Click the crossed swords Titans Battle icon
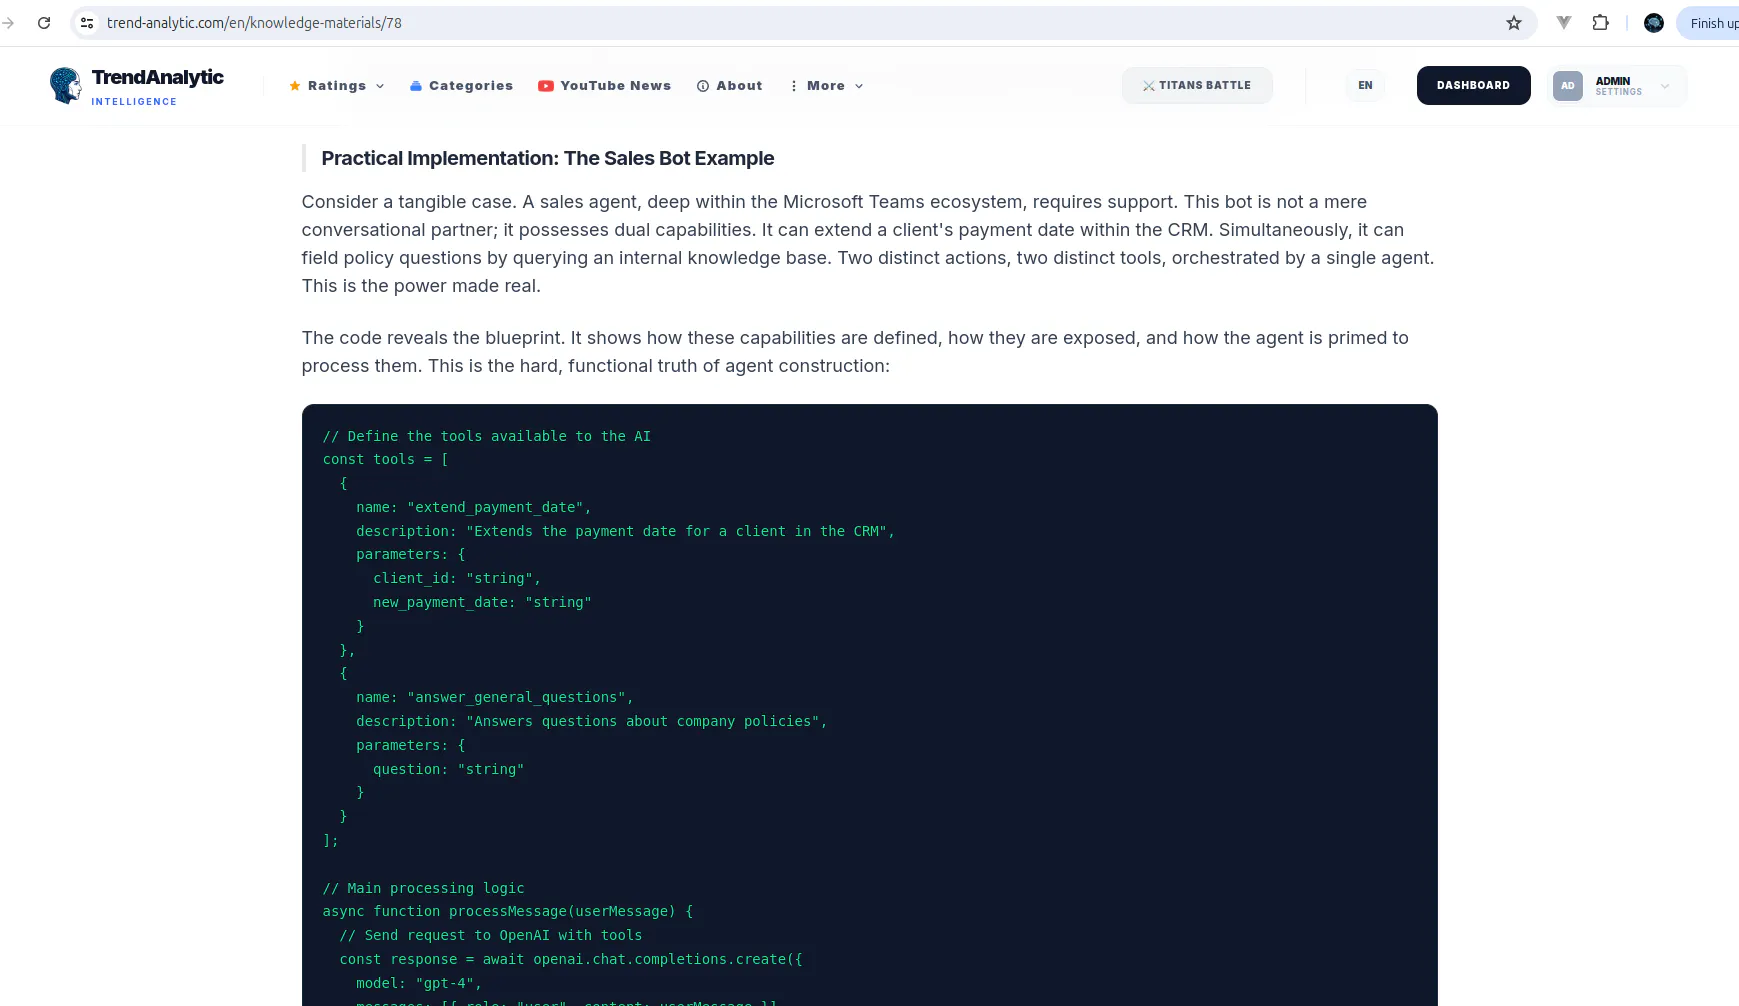1739x1006 pixels. (1149, 86)
